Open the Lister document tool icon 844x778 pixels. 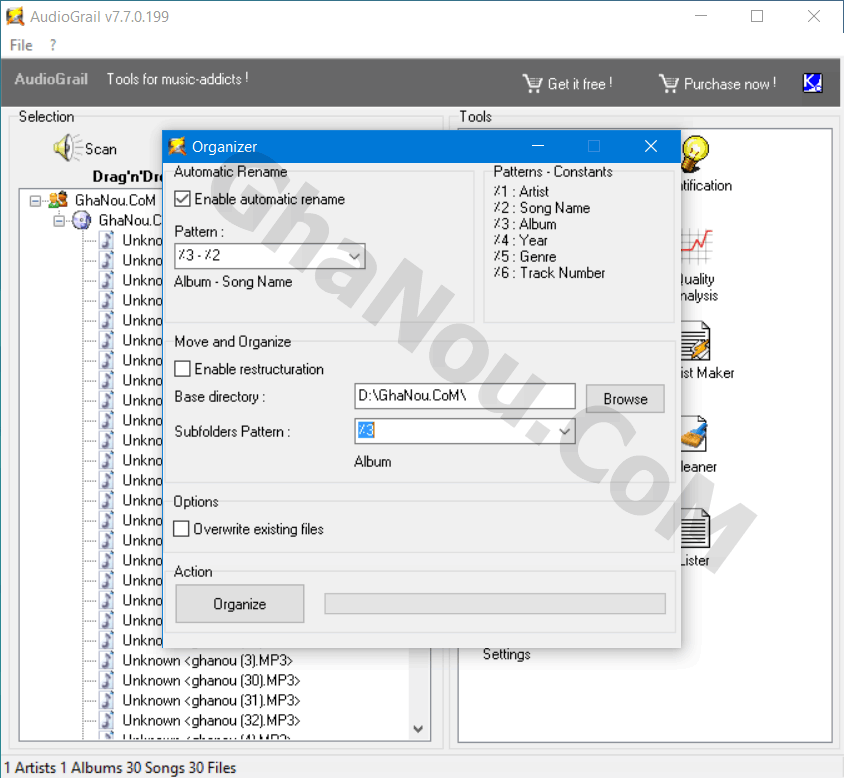pos(695,528)
